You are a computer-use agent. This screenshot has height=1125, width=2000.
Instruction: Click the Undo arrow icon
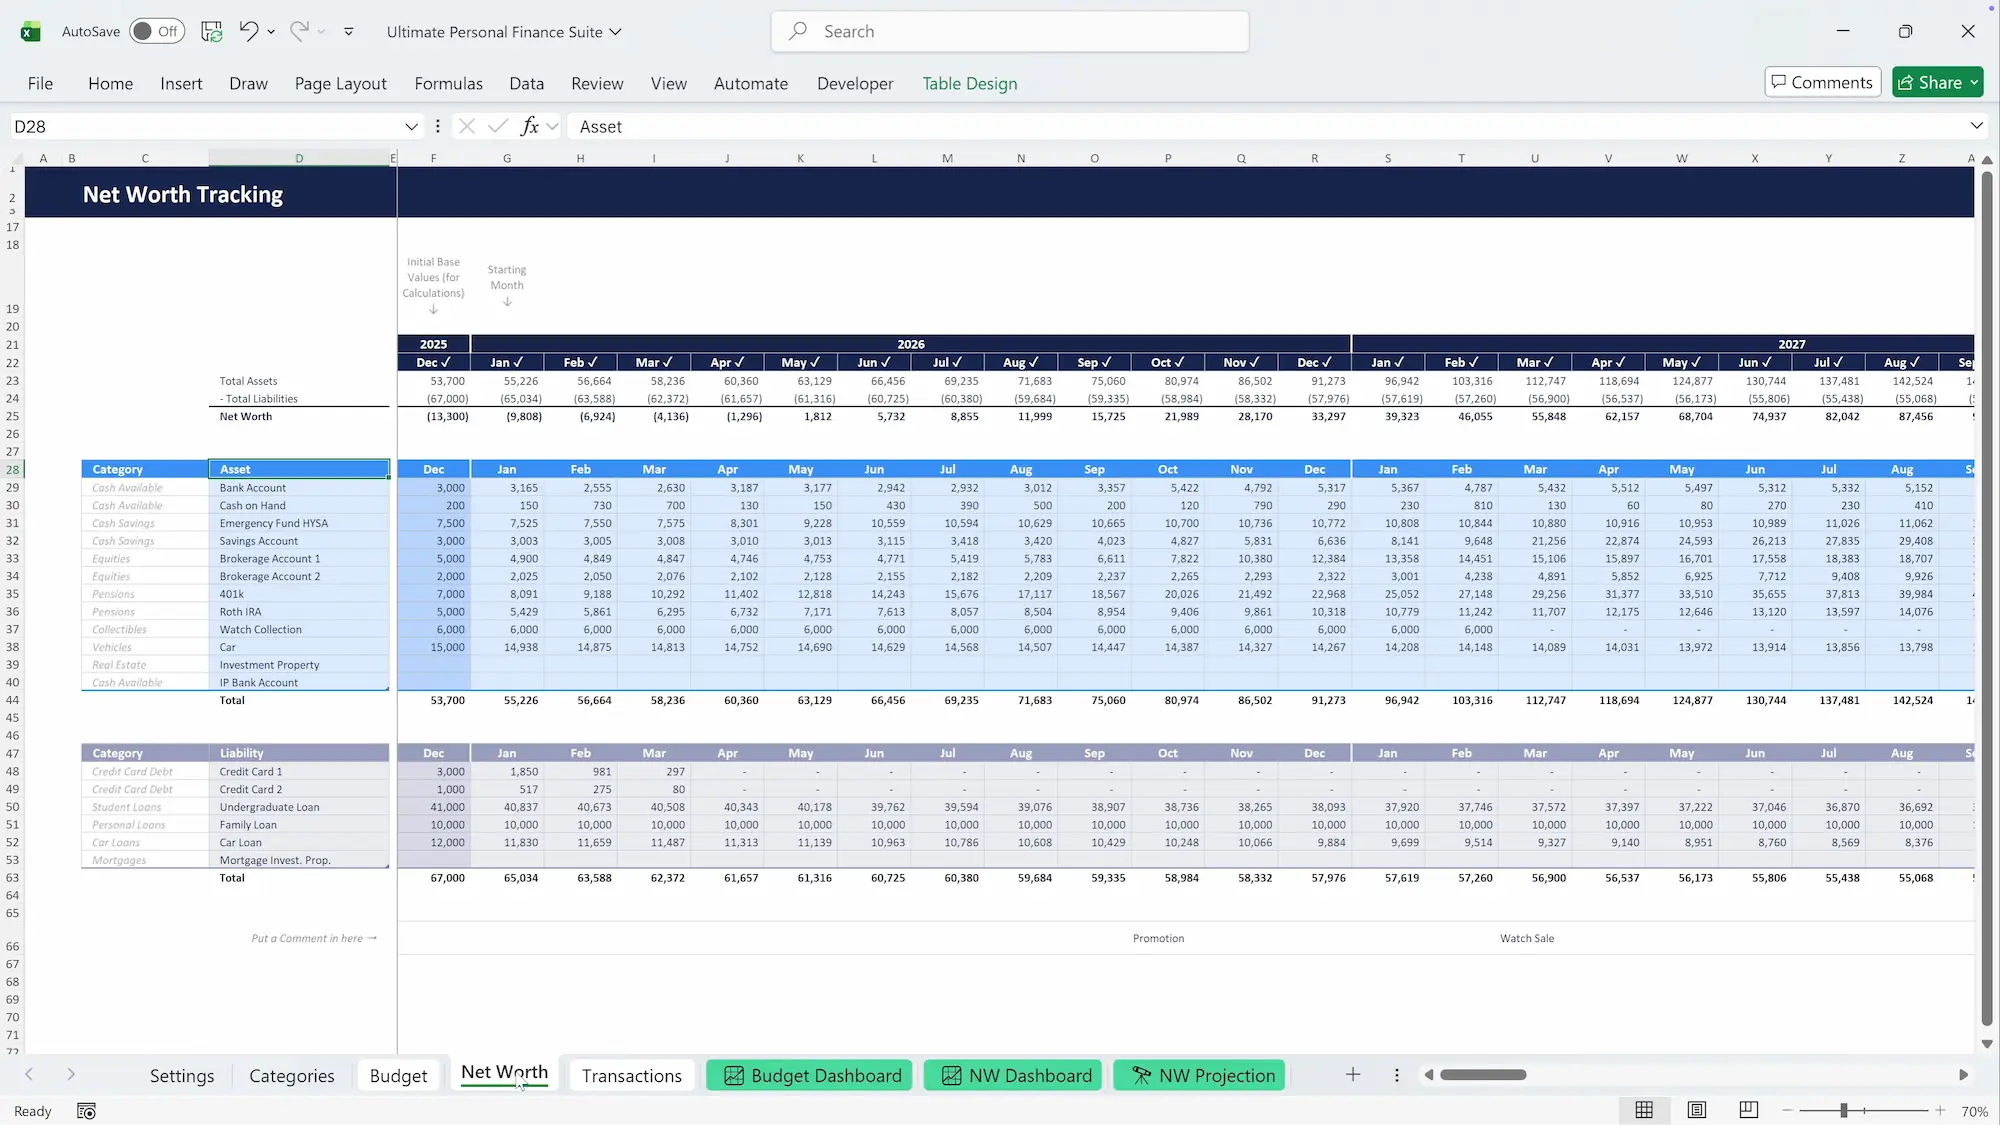pos(248,31)
